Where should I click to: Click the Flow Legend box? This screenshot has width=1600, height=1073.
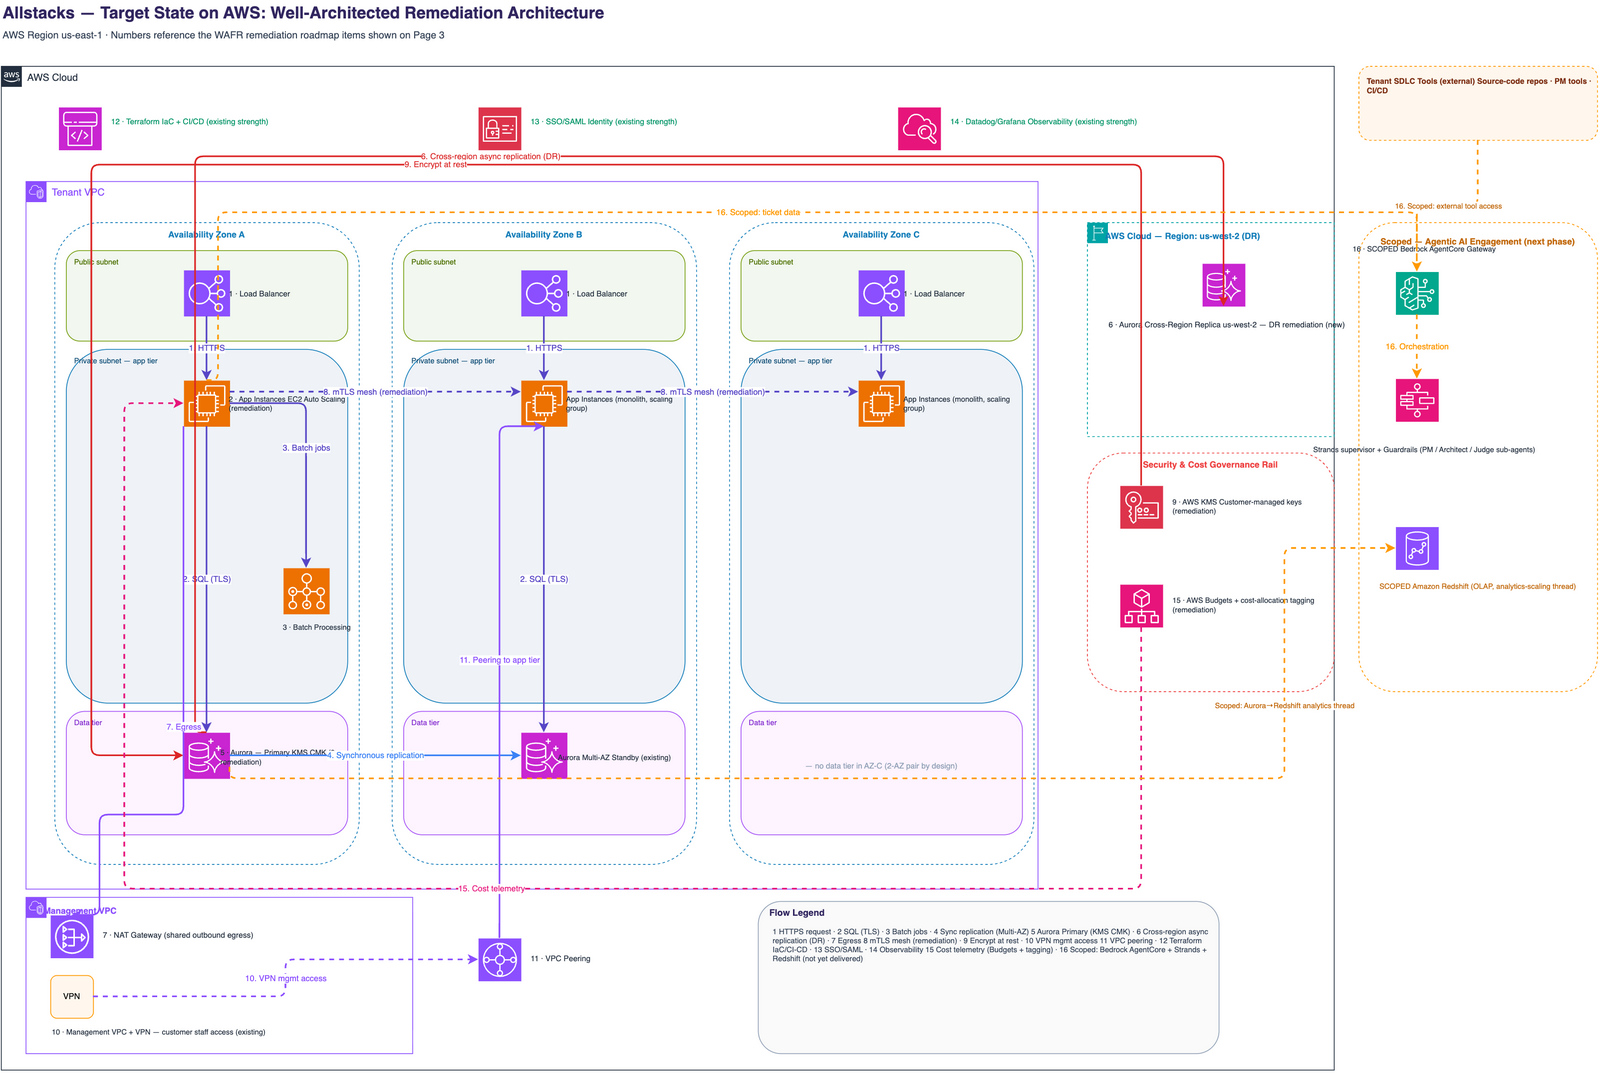(988, 978)
